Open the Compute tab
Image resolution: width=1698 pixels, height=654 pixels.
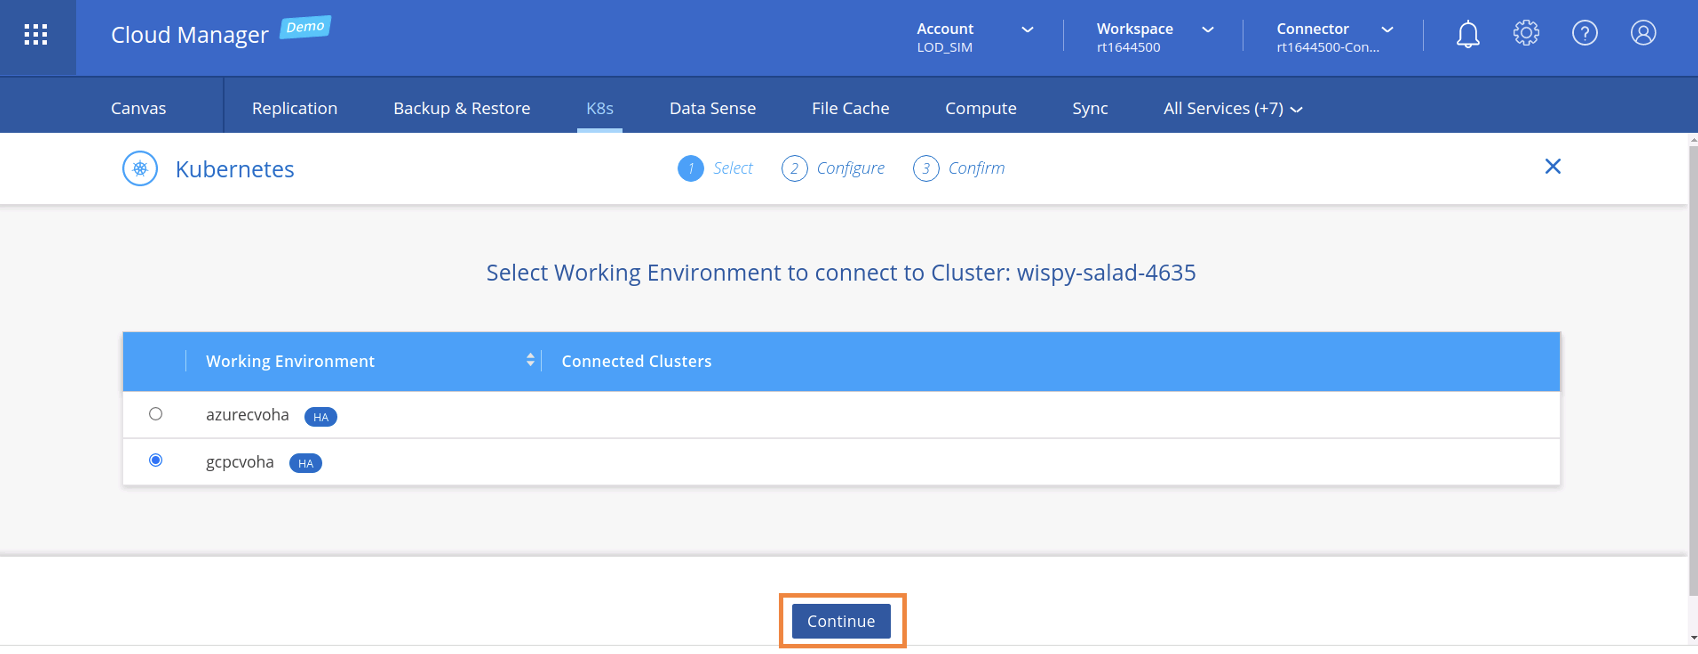(981, 108)
